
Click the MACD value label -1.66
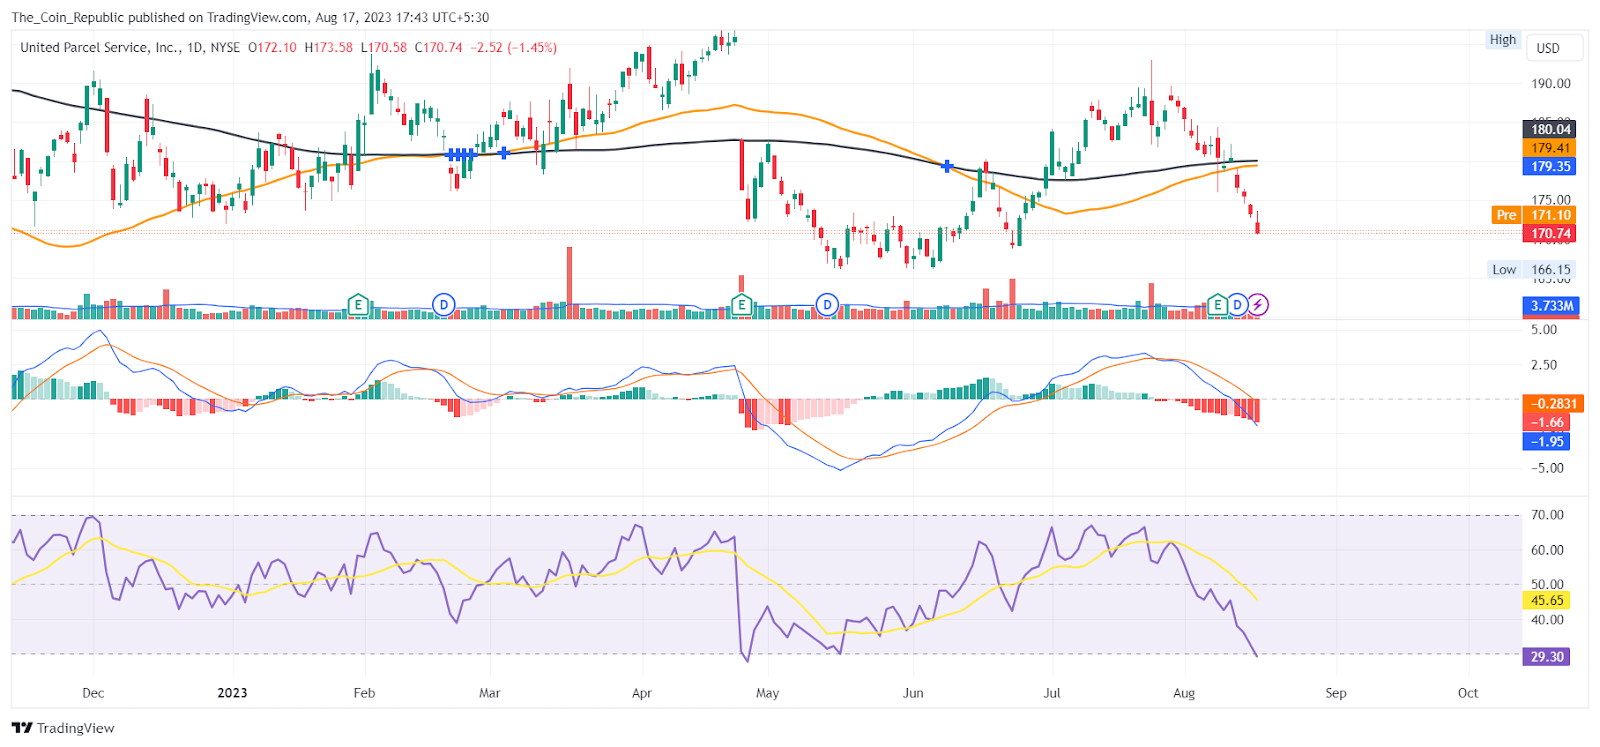[x=1547, y=423]
